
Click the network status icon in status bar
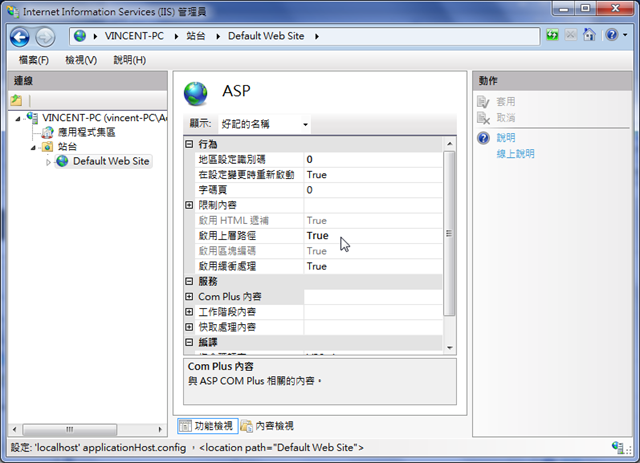click(x=617, y=447)
